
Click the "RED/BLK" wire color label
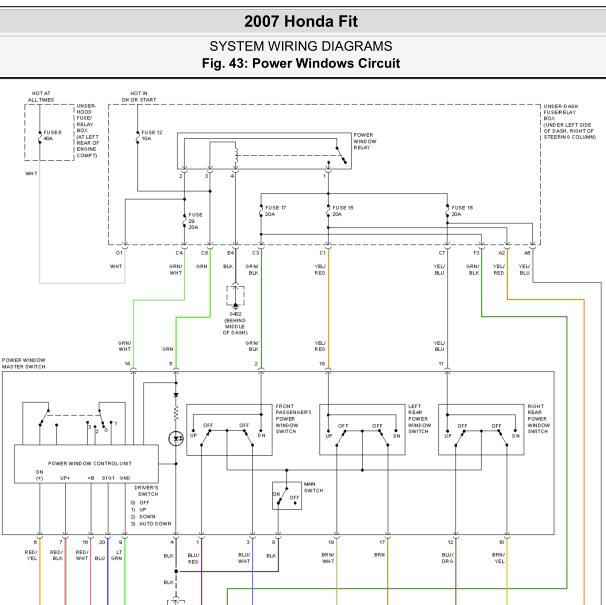coord(56,555)
